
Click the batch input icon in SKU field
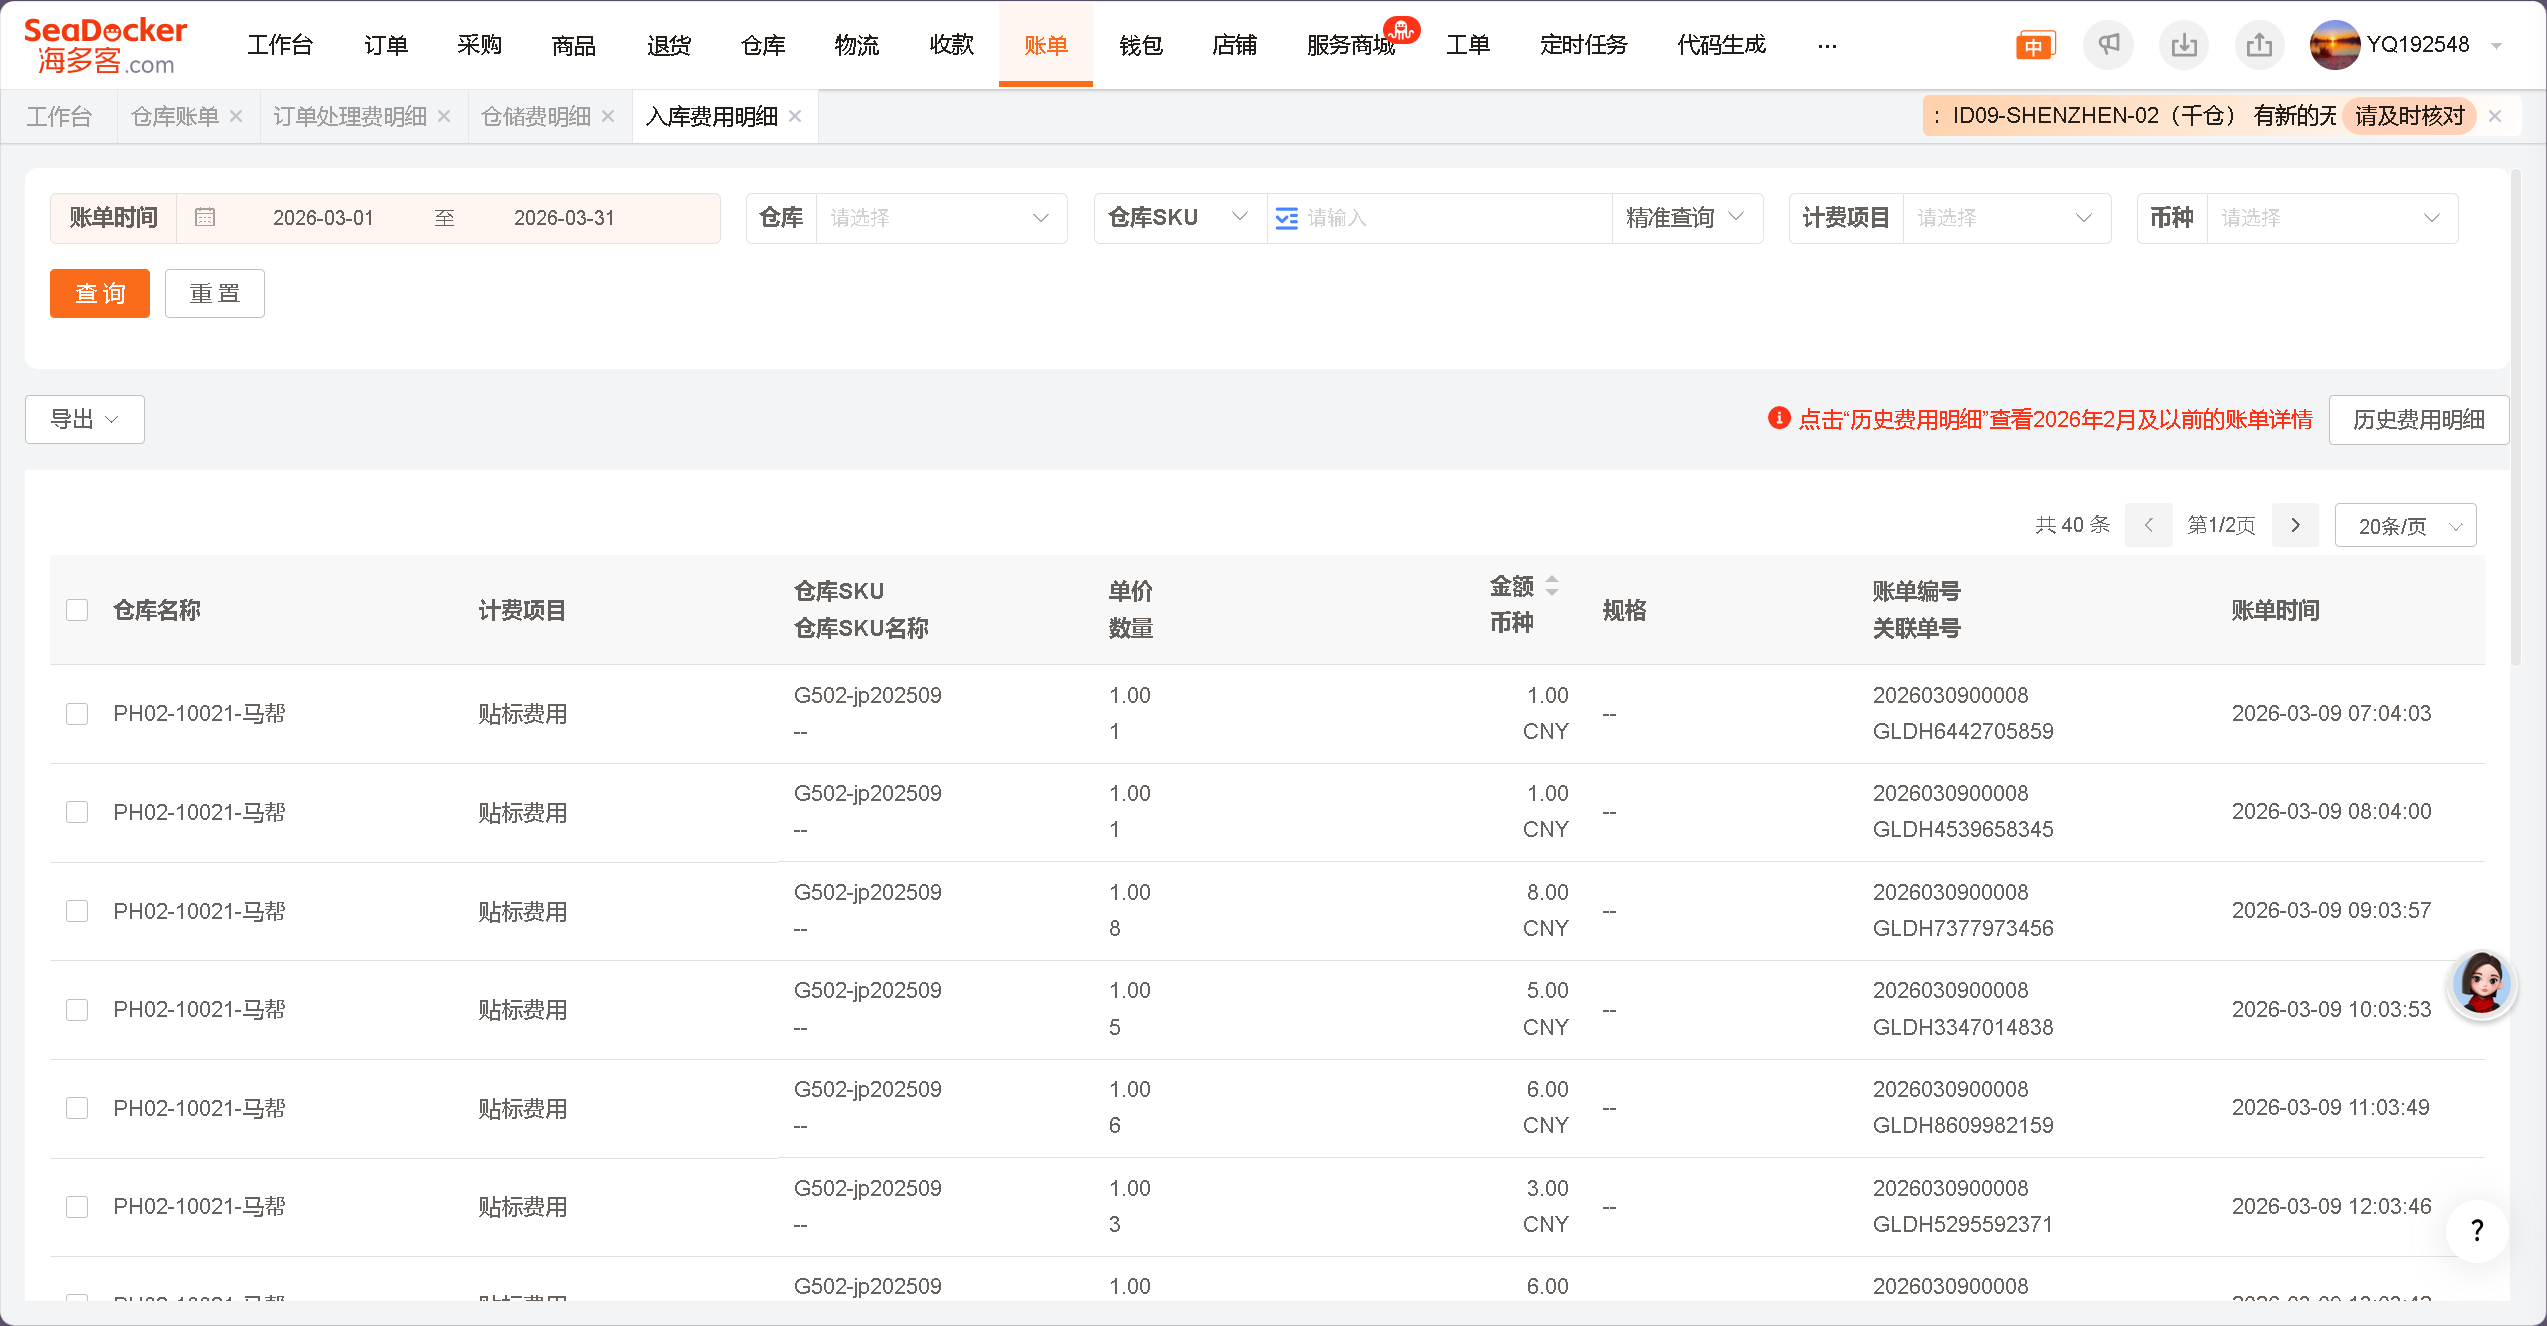click(x=1287, y=218)
